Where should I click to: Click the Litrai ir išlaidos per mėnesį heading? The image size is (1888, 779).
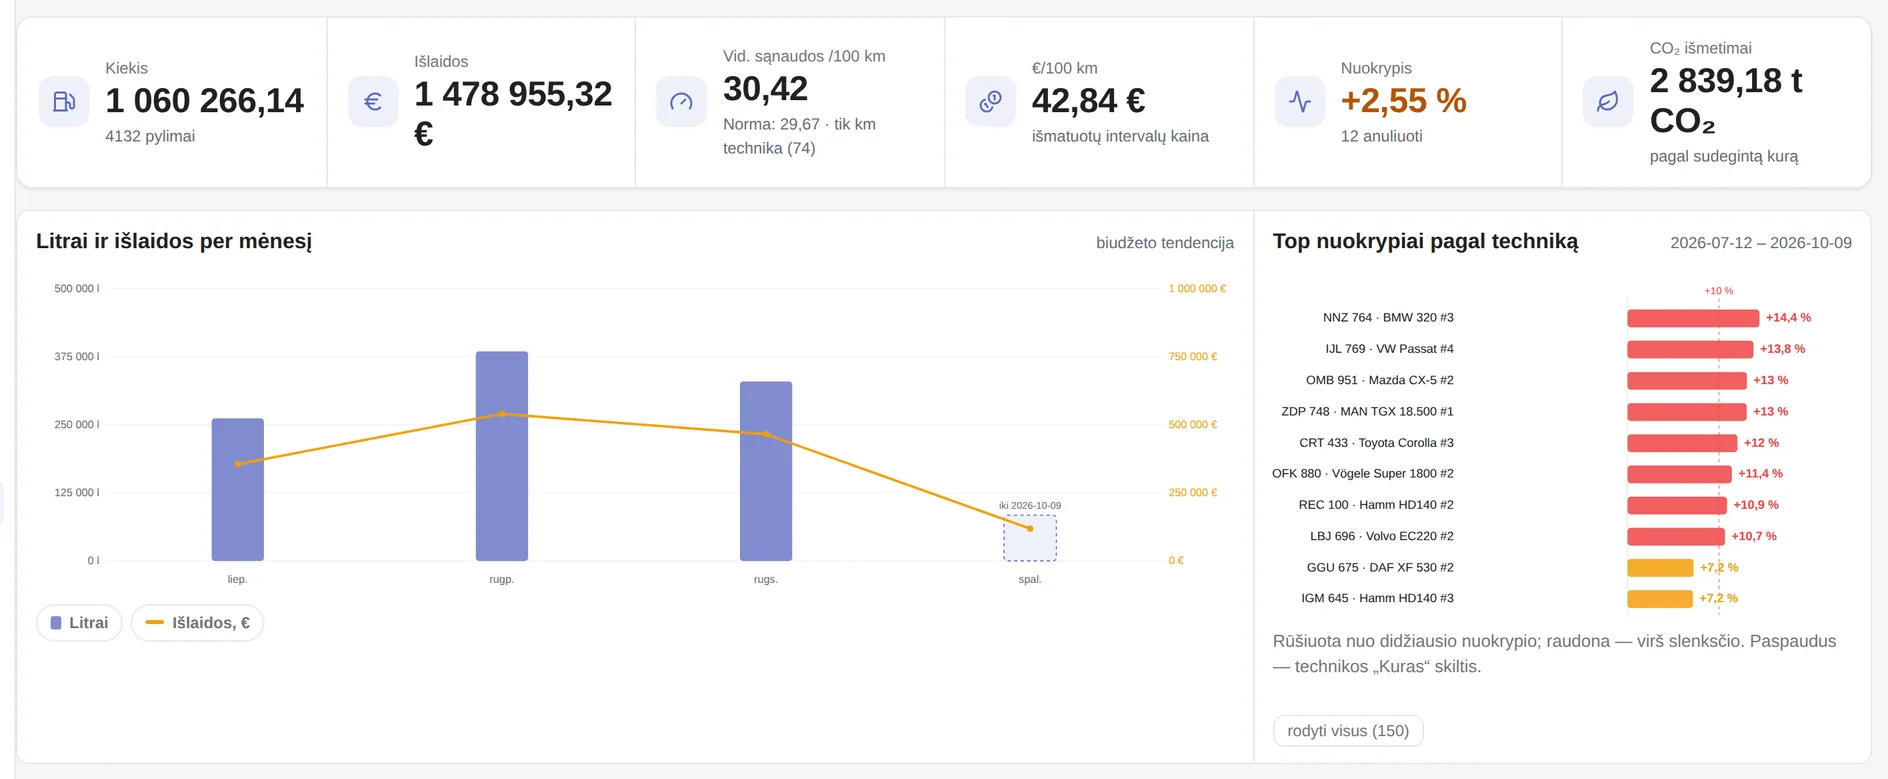pos(174,241)
